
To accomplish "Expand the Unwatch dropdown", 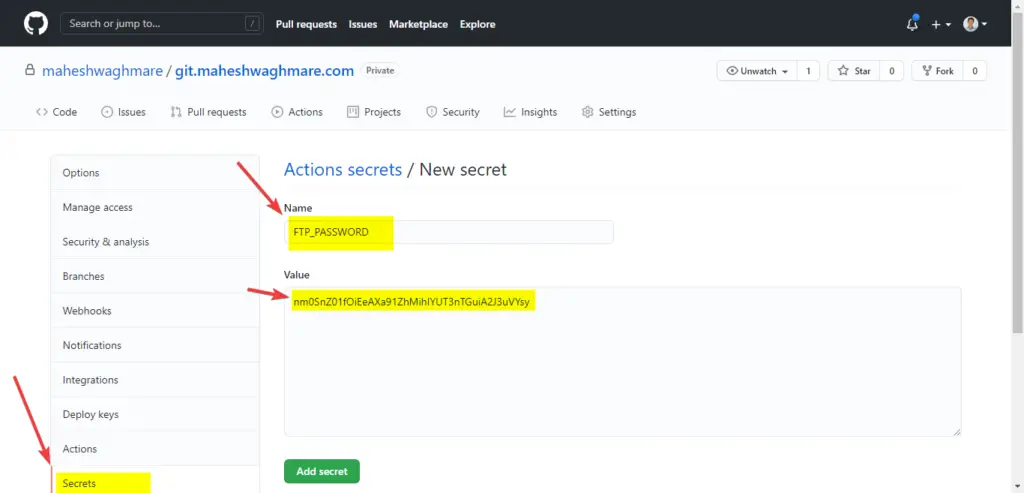I will (x=757, y=71).
